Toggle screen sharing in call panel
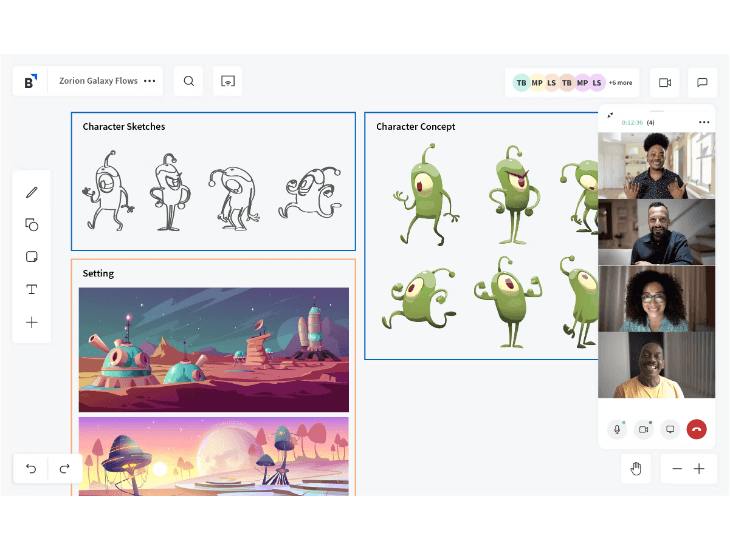Viewport: 730px width, 550px height. point(670,429)
